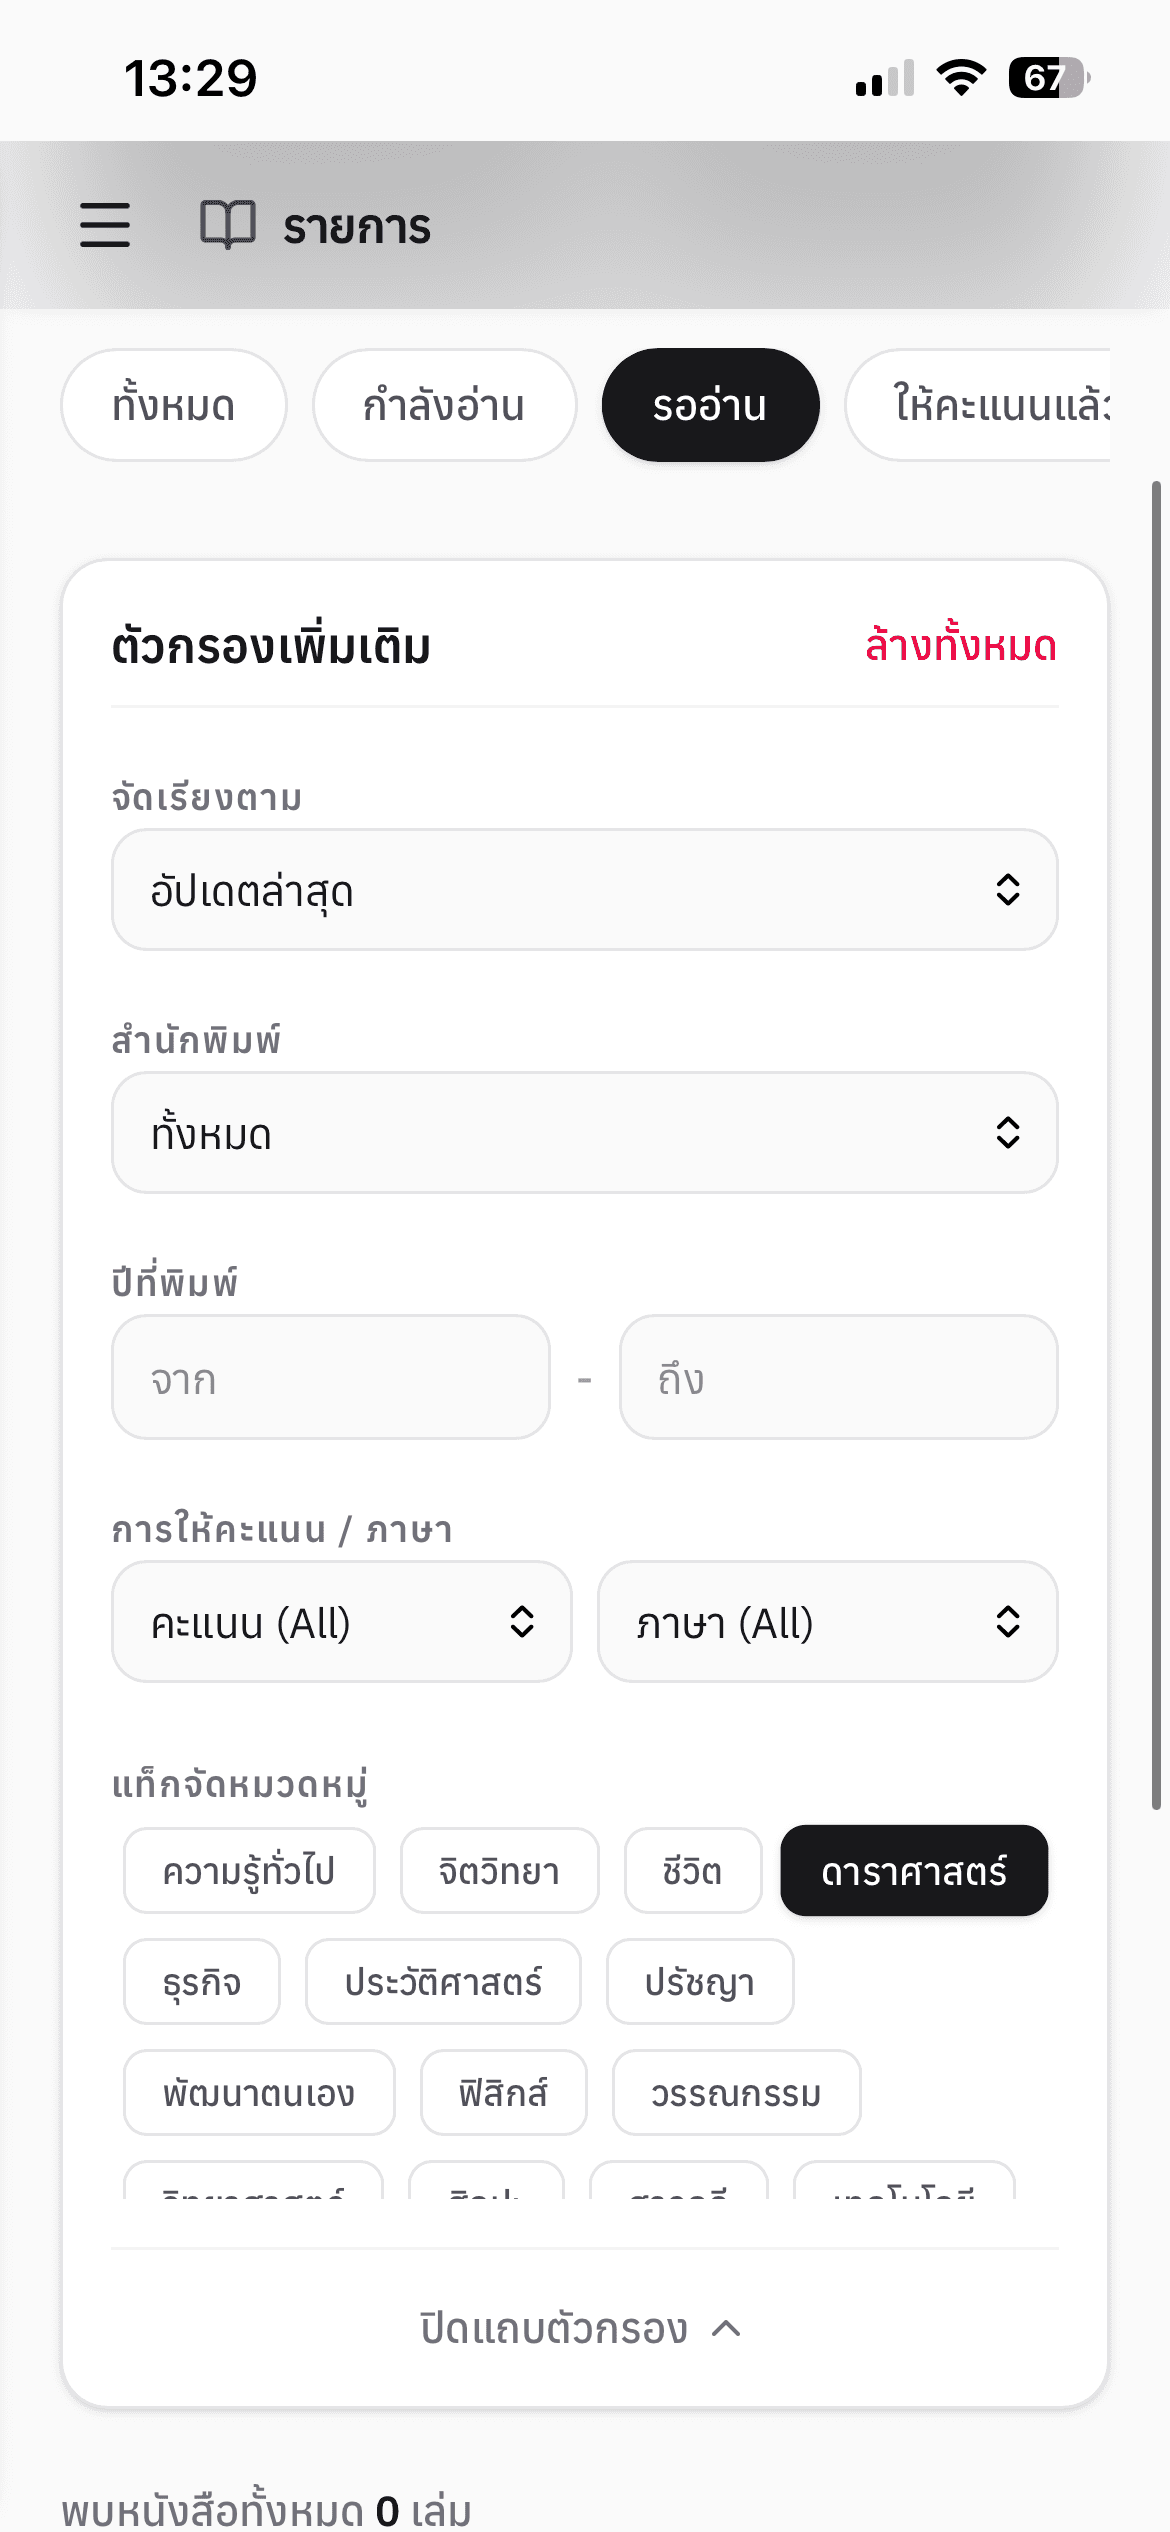Click the จาก year input field

[330, 1378]
